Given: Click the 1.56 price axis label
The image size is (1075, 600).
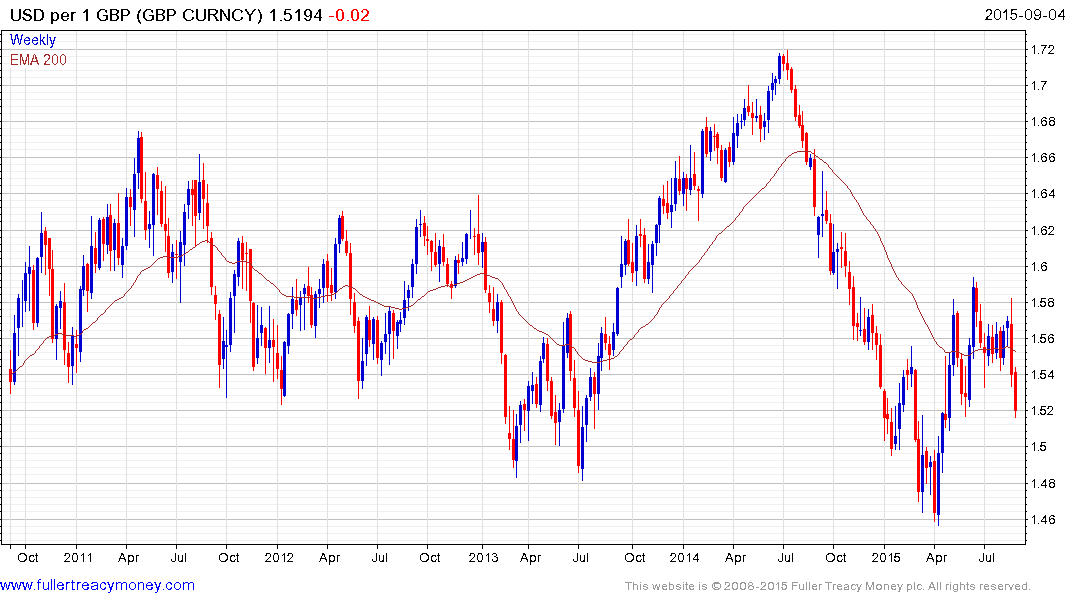Looking at the screenshot, I should tap(1043, 339).
